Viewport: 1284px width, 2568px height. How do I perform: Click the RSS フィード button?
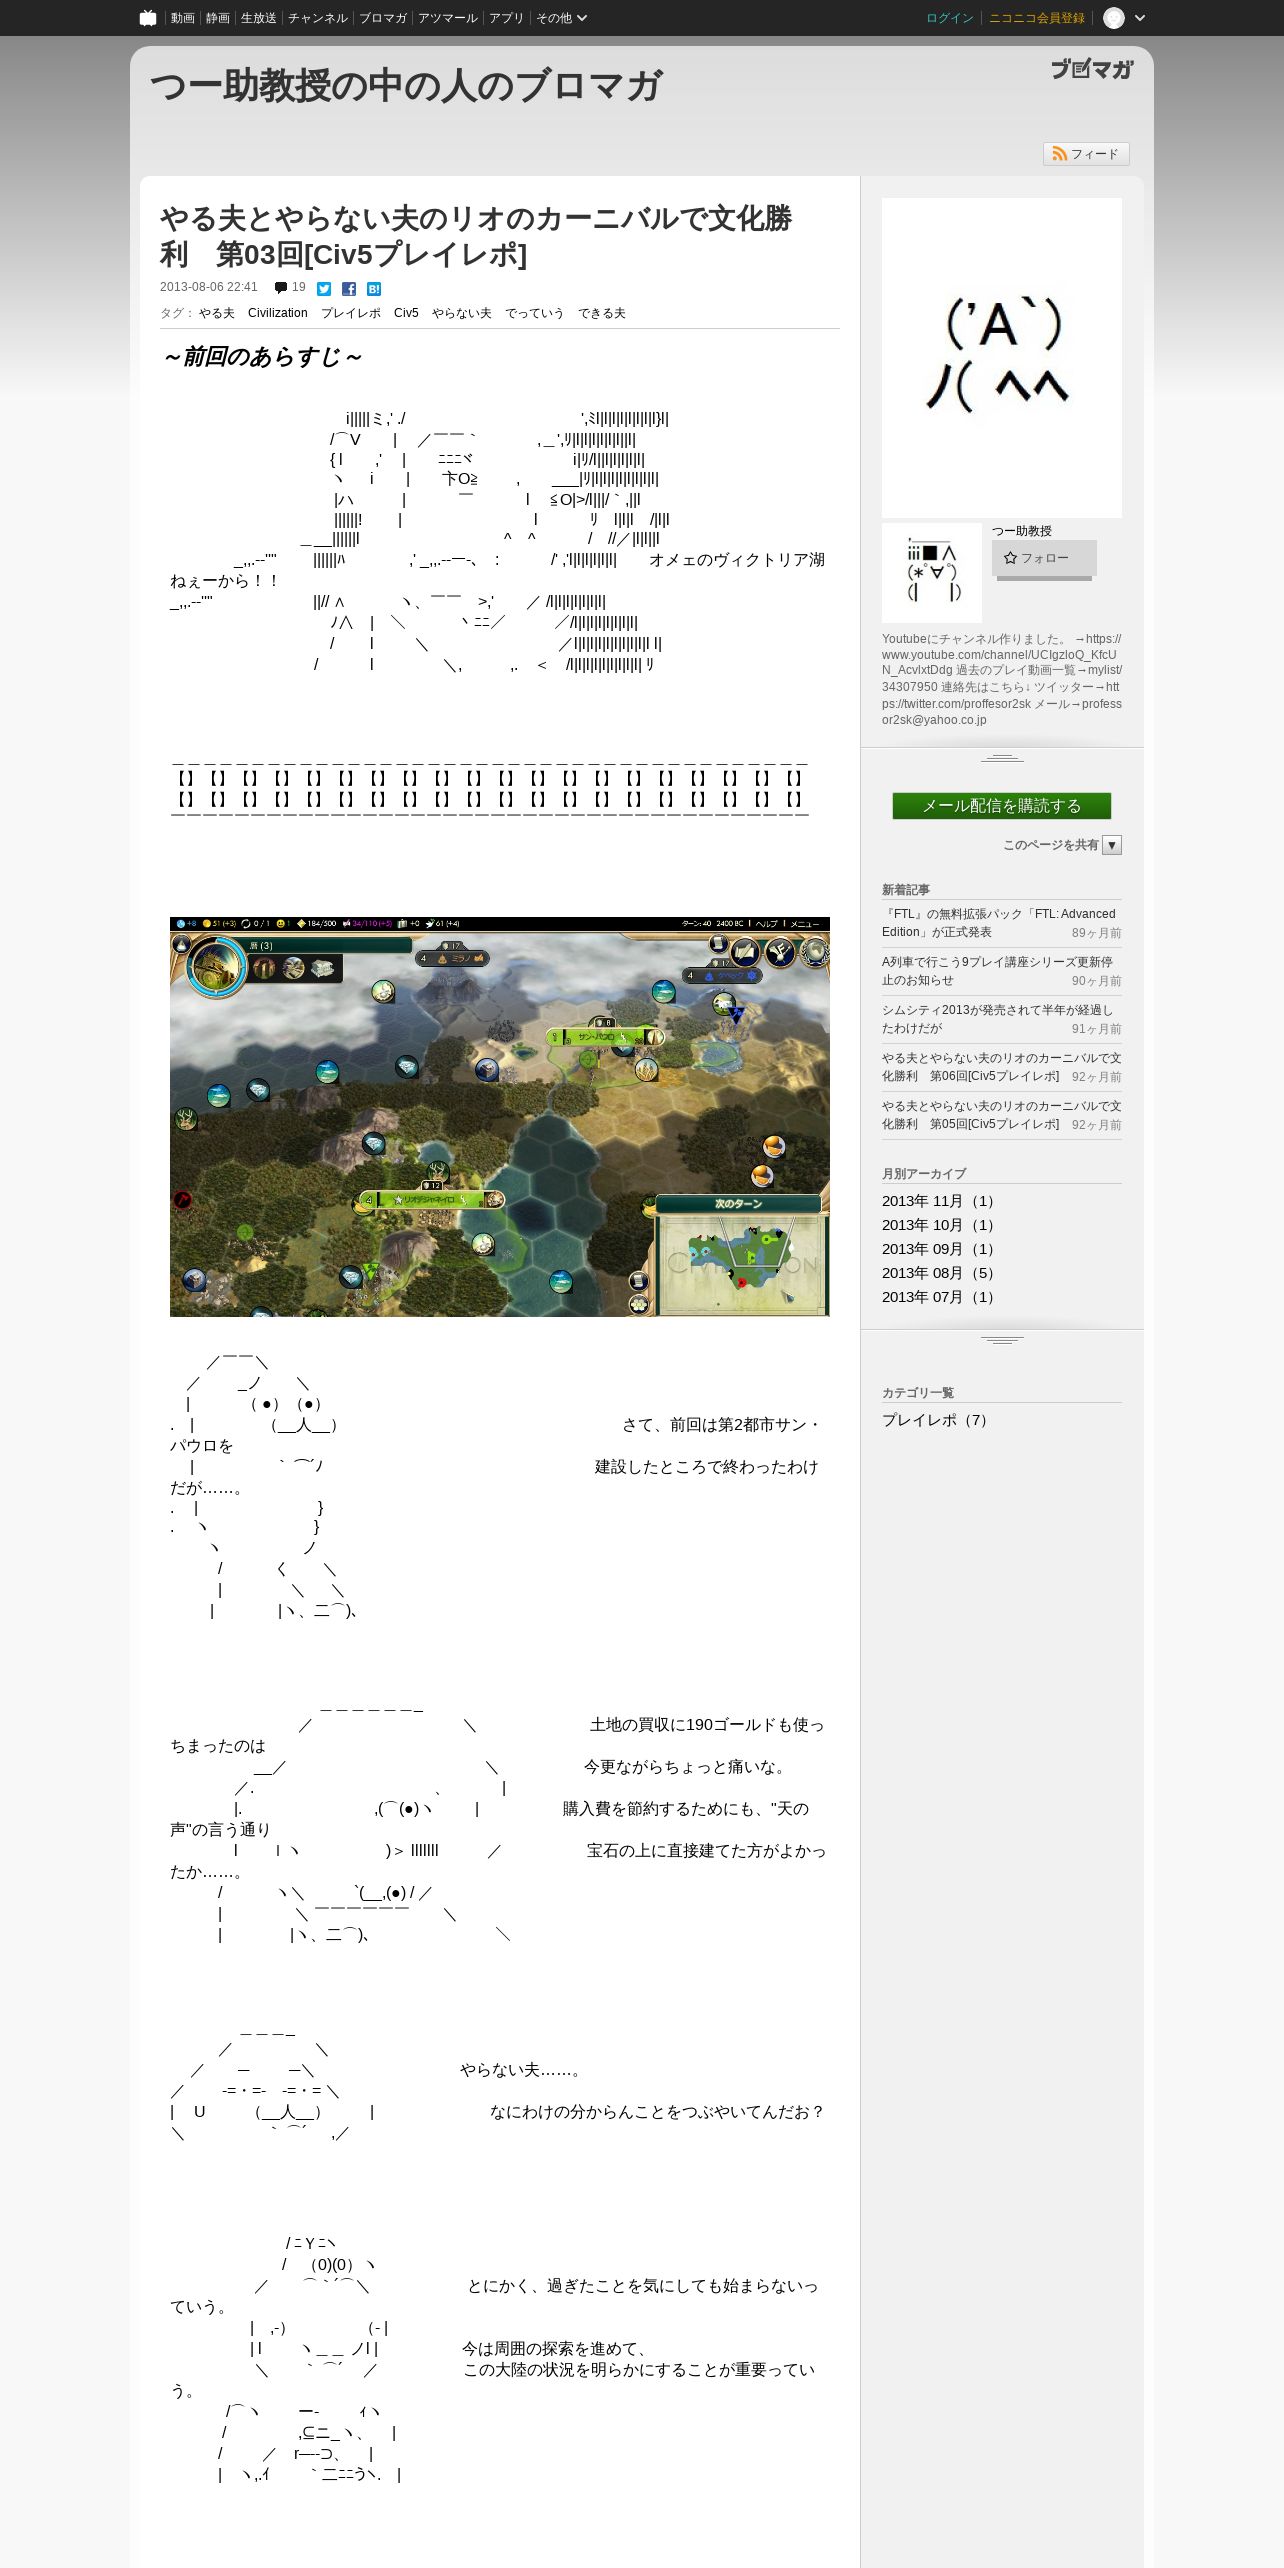pos(1086,154)
